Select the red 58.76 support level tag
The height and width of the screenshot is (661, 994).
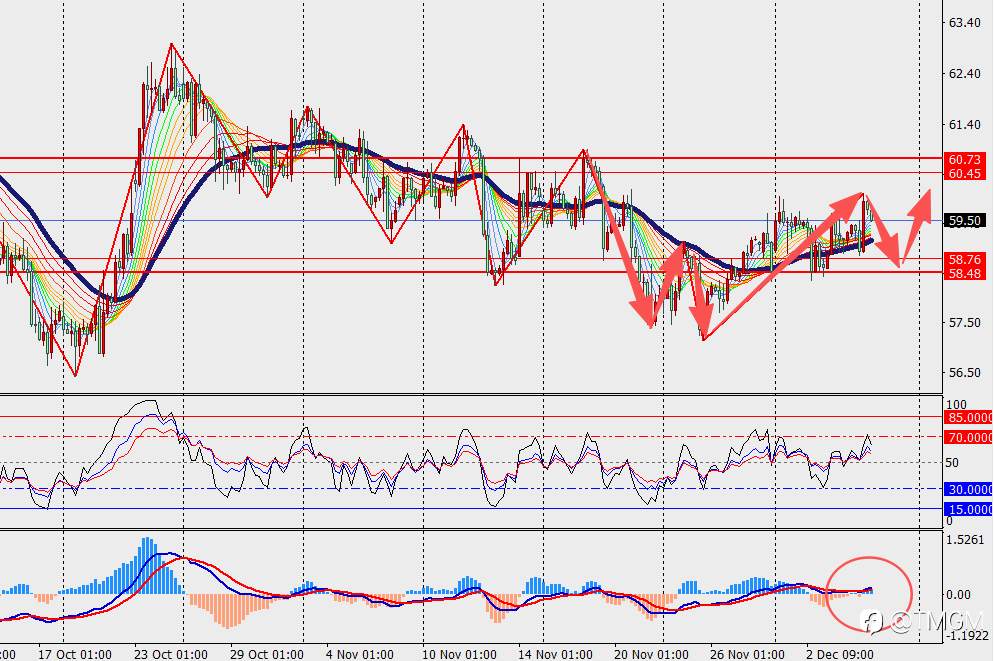pyautogui.click(x=964, y=259)
